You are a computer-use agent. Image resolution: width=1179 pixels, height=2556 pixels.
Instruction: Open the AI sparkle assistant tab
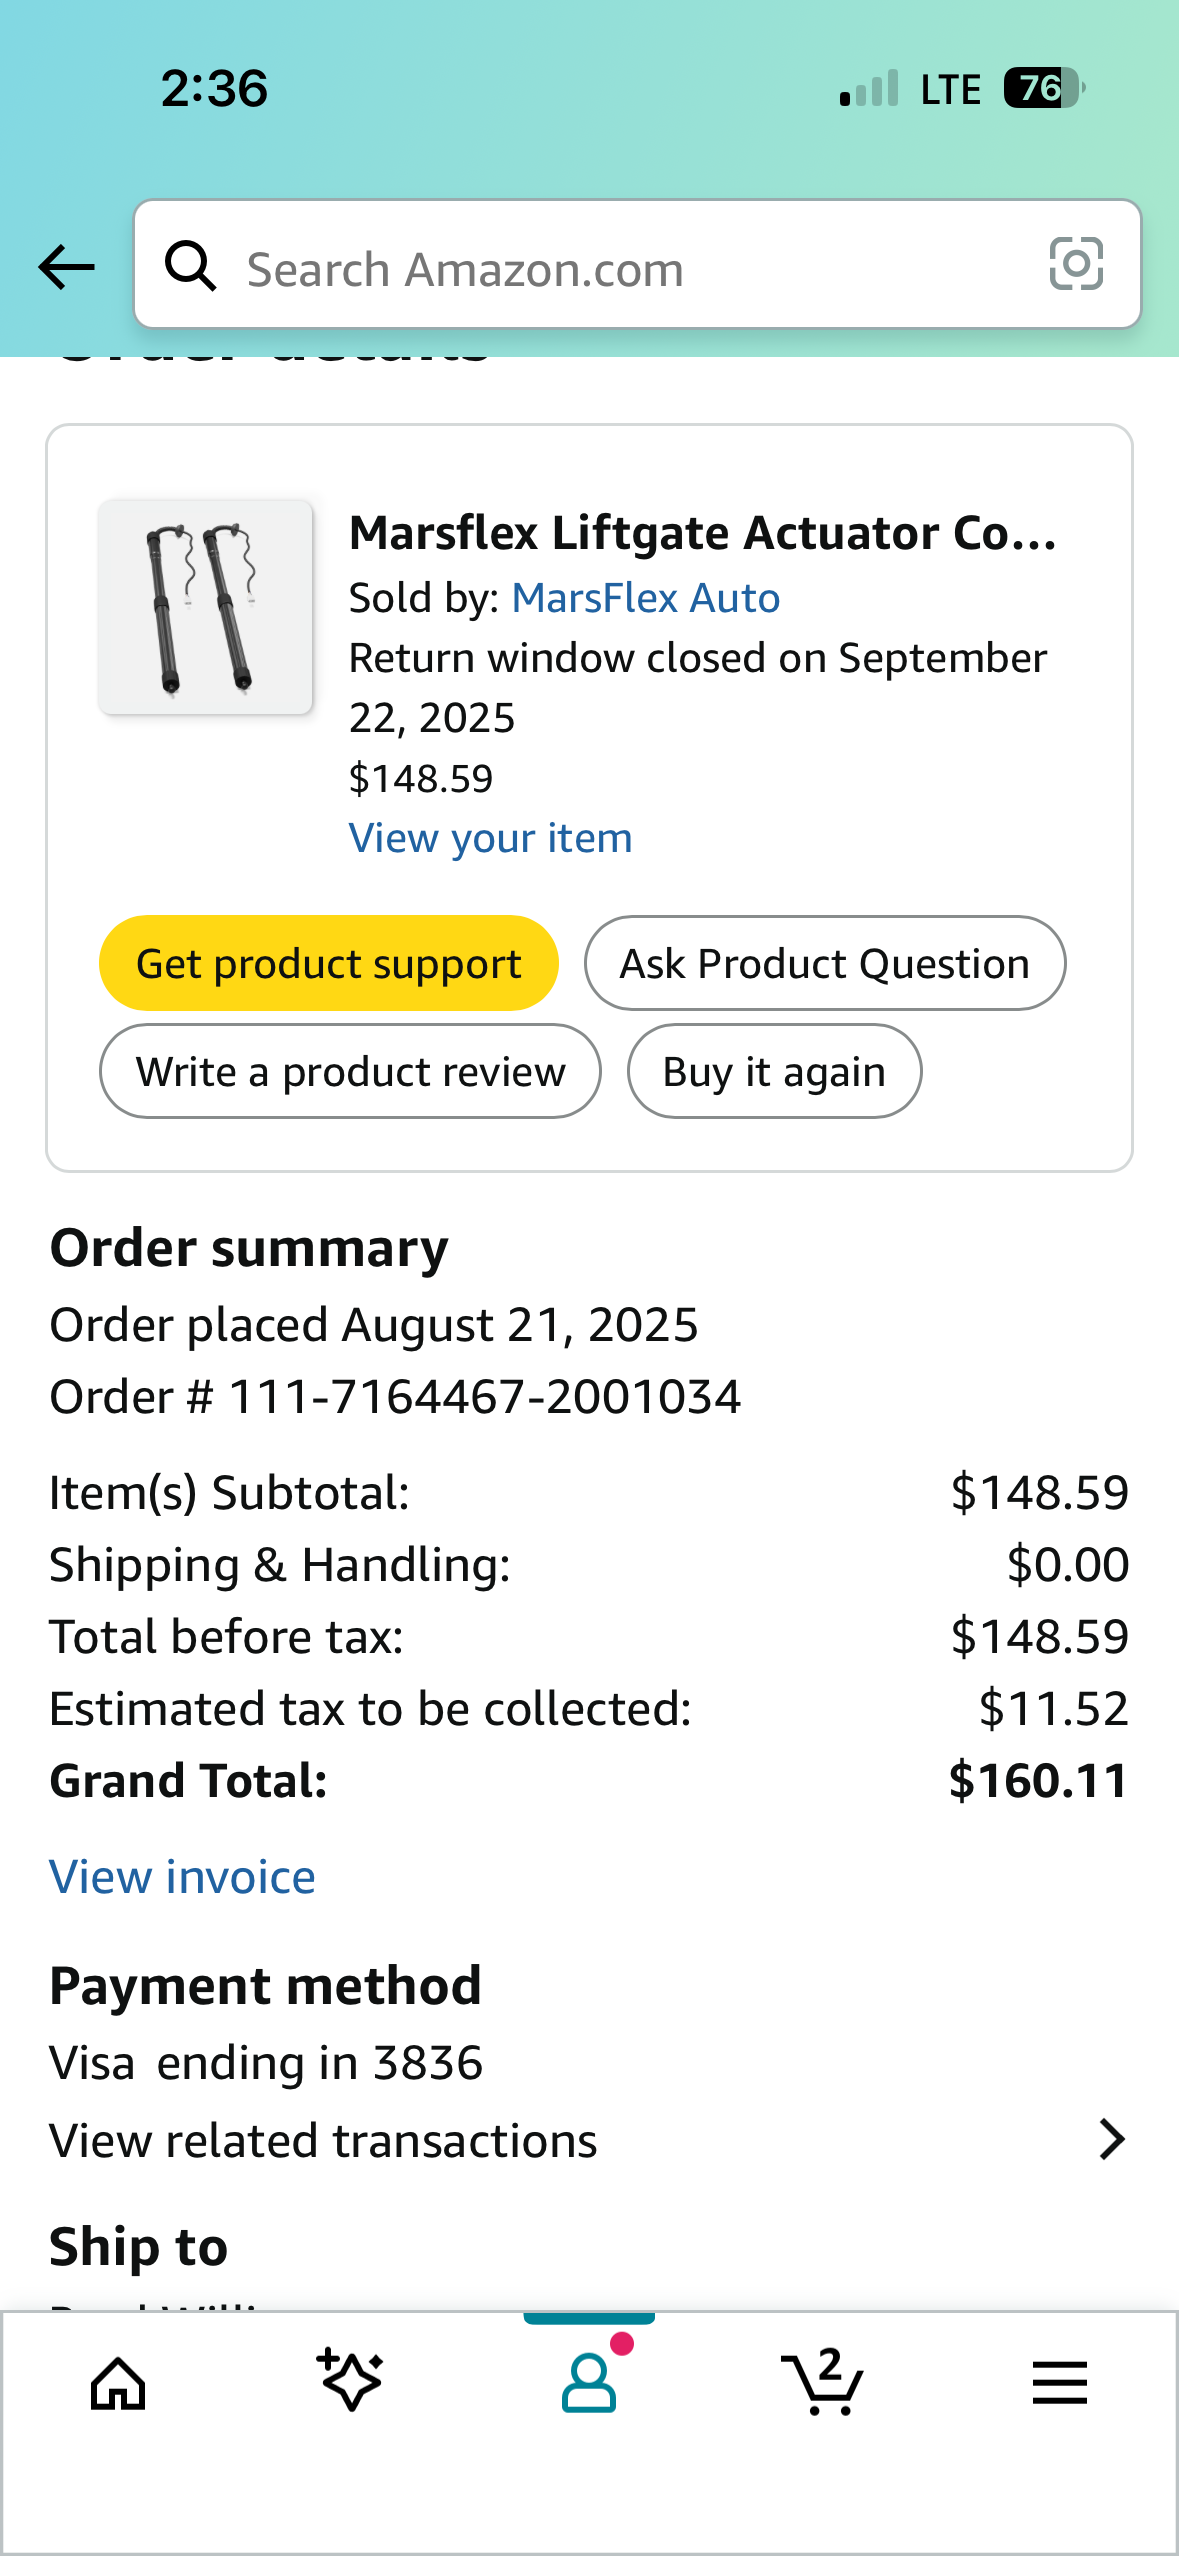[350, 2382]
